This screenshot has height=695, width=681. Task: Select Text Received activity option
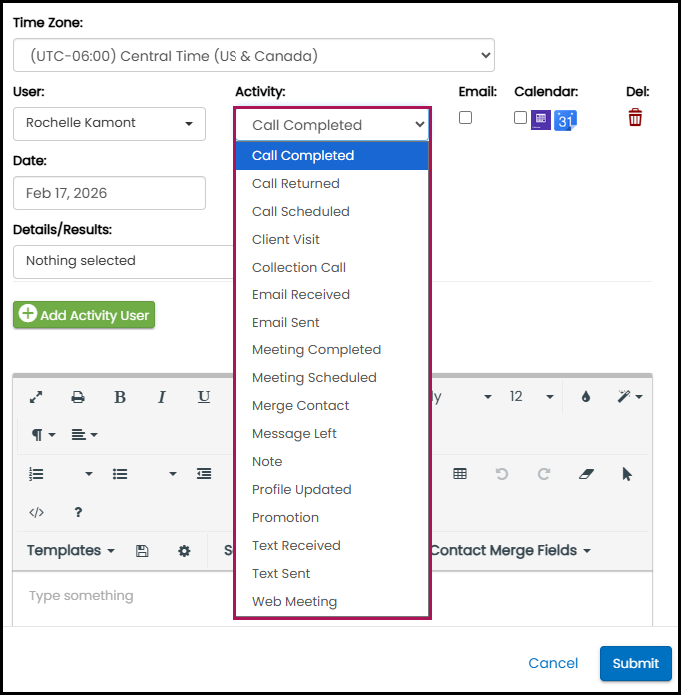(x=332, y=545)
